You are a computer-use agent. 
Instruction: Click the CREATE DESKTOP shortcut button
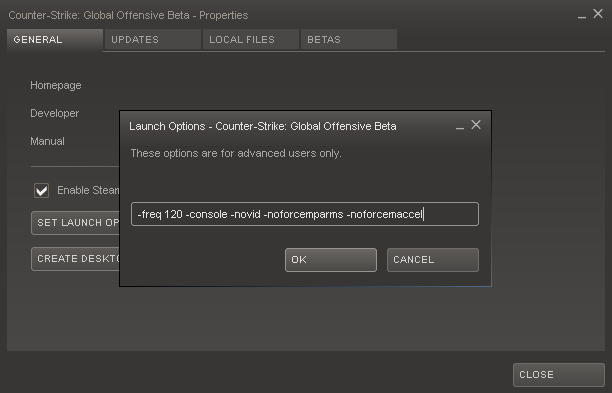coord(75,259)
